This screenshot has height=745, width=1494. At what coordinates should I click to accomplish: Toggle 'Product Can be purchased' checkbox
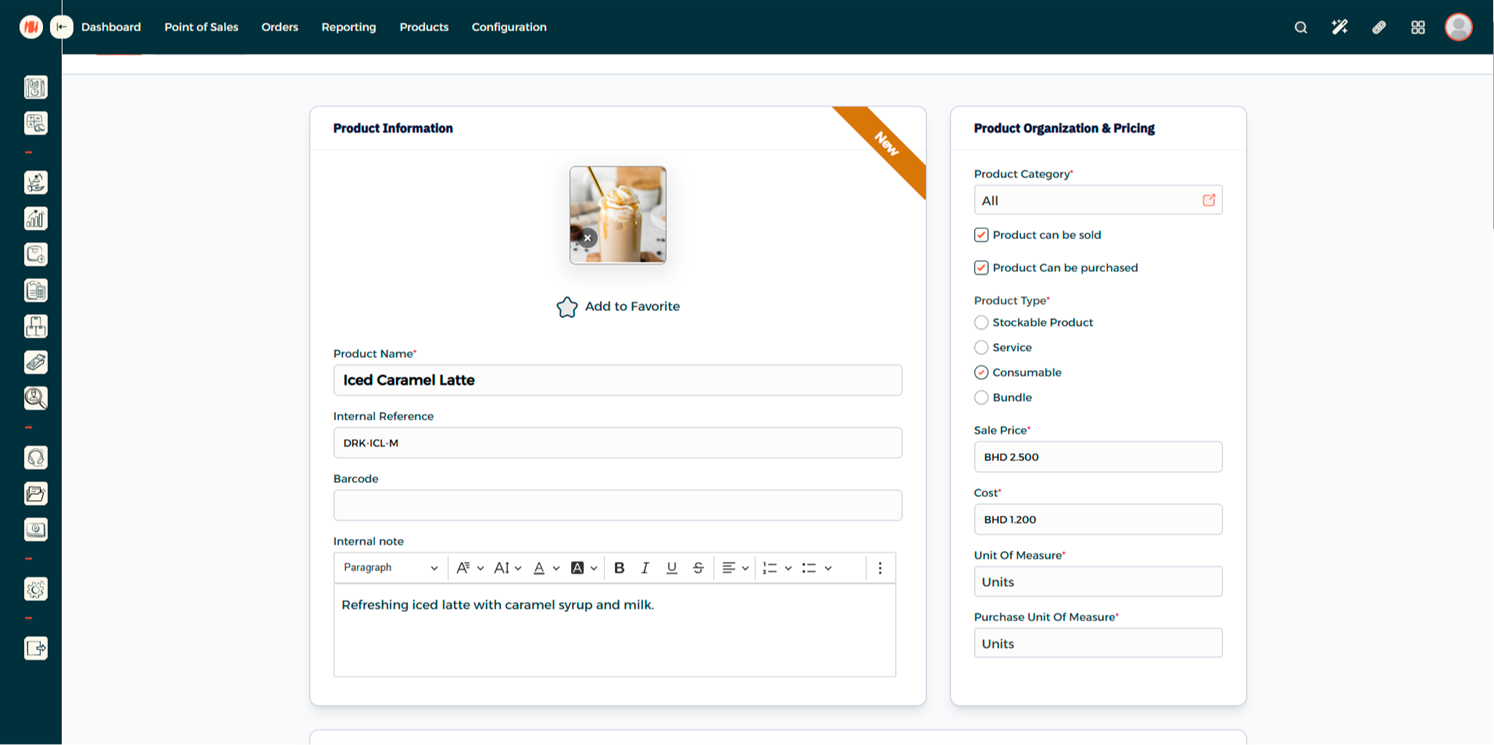[x=981, y=268]
